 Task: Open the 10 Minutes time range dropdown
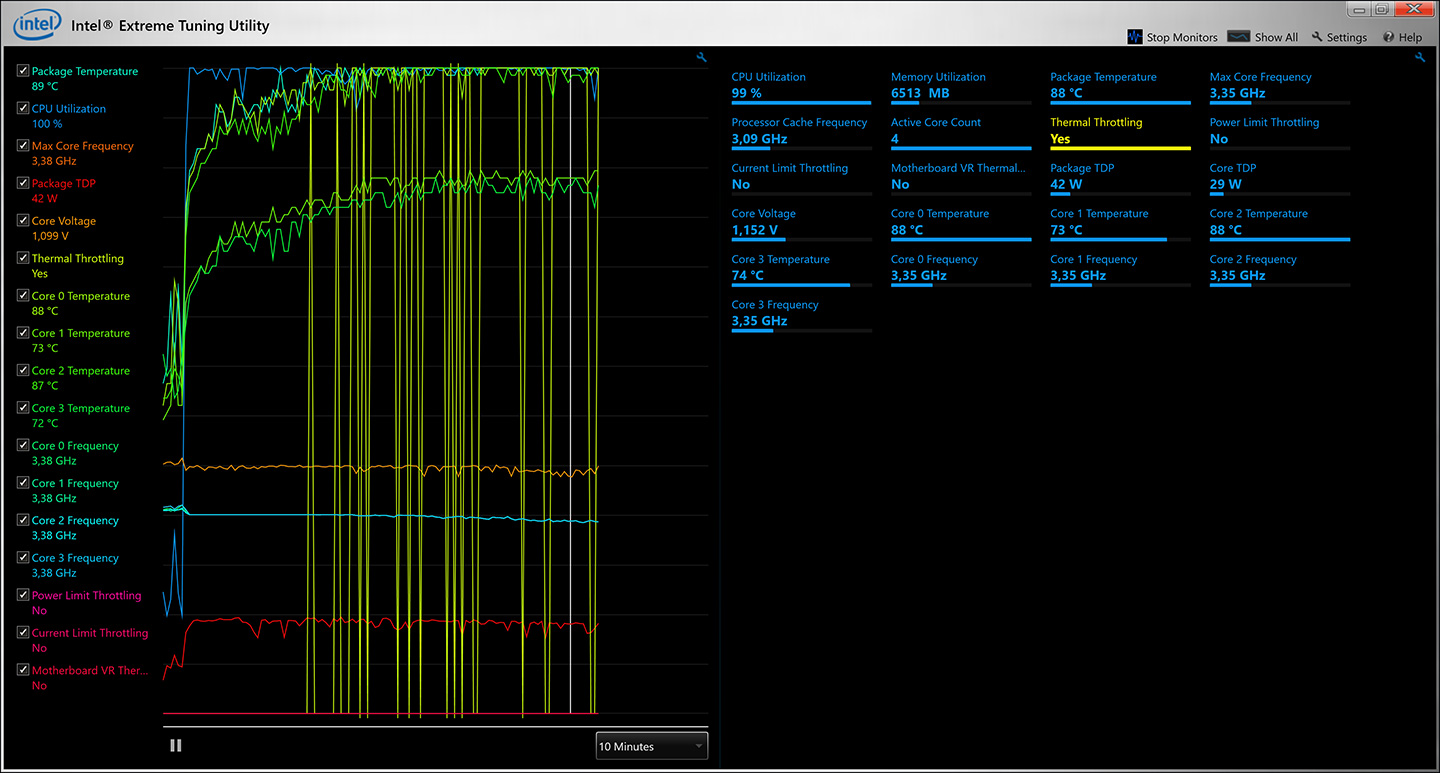click(651, 746)
